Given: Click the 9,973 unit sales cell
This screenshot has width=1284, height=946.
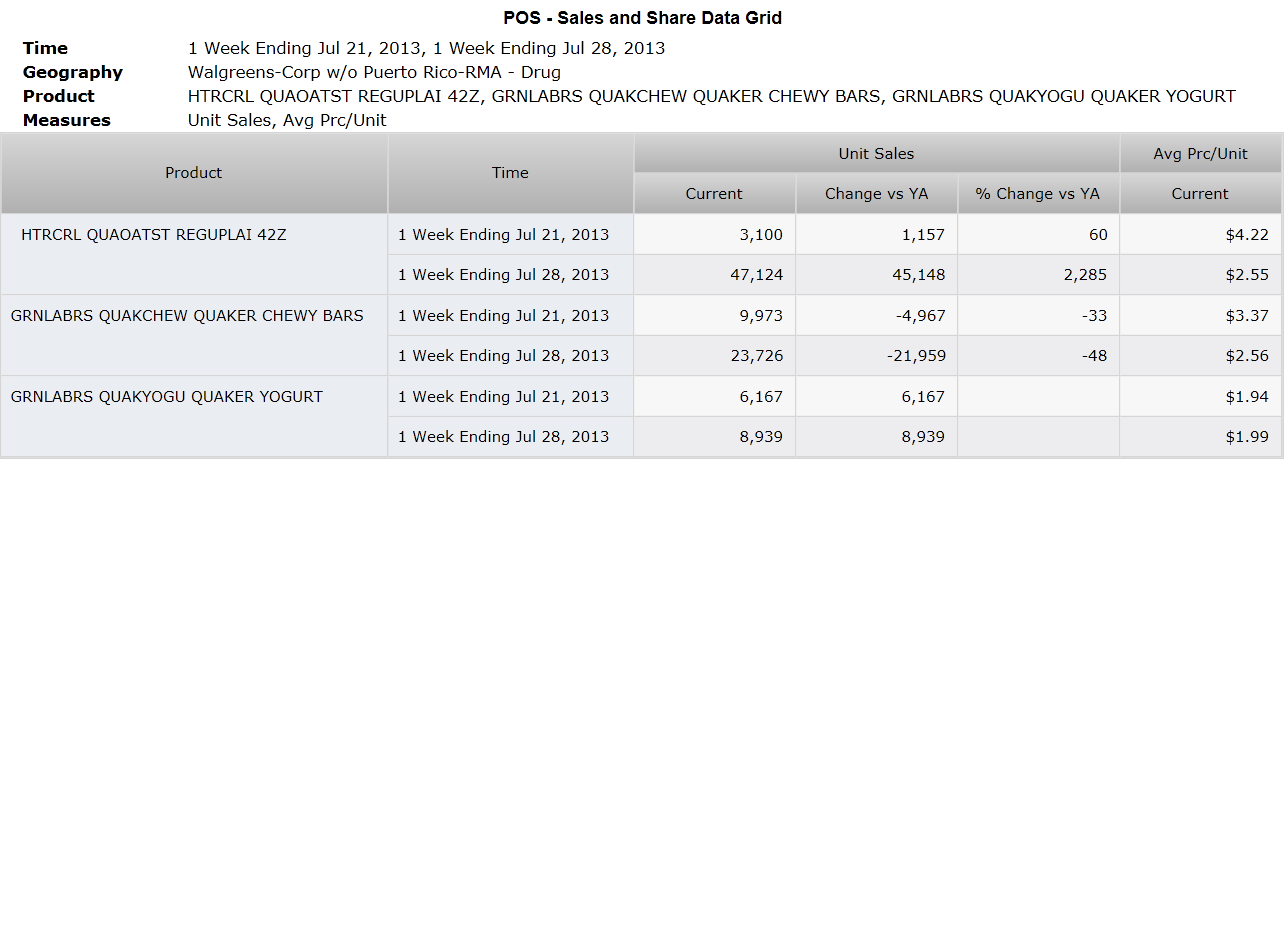Looking at the screenshot, I should [714, 315].
